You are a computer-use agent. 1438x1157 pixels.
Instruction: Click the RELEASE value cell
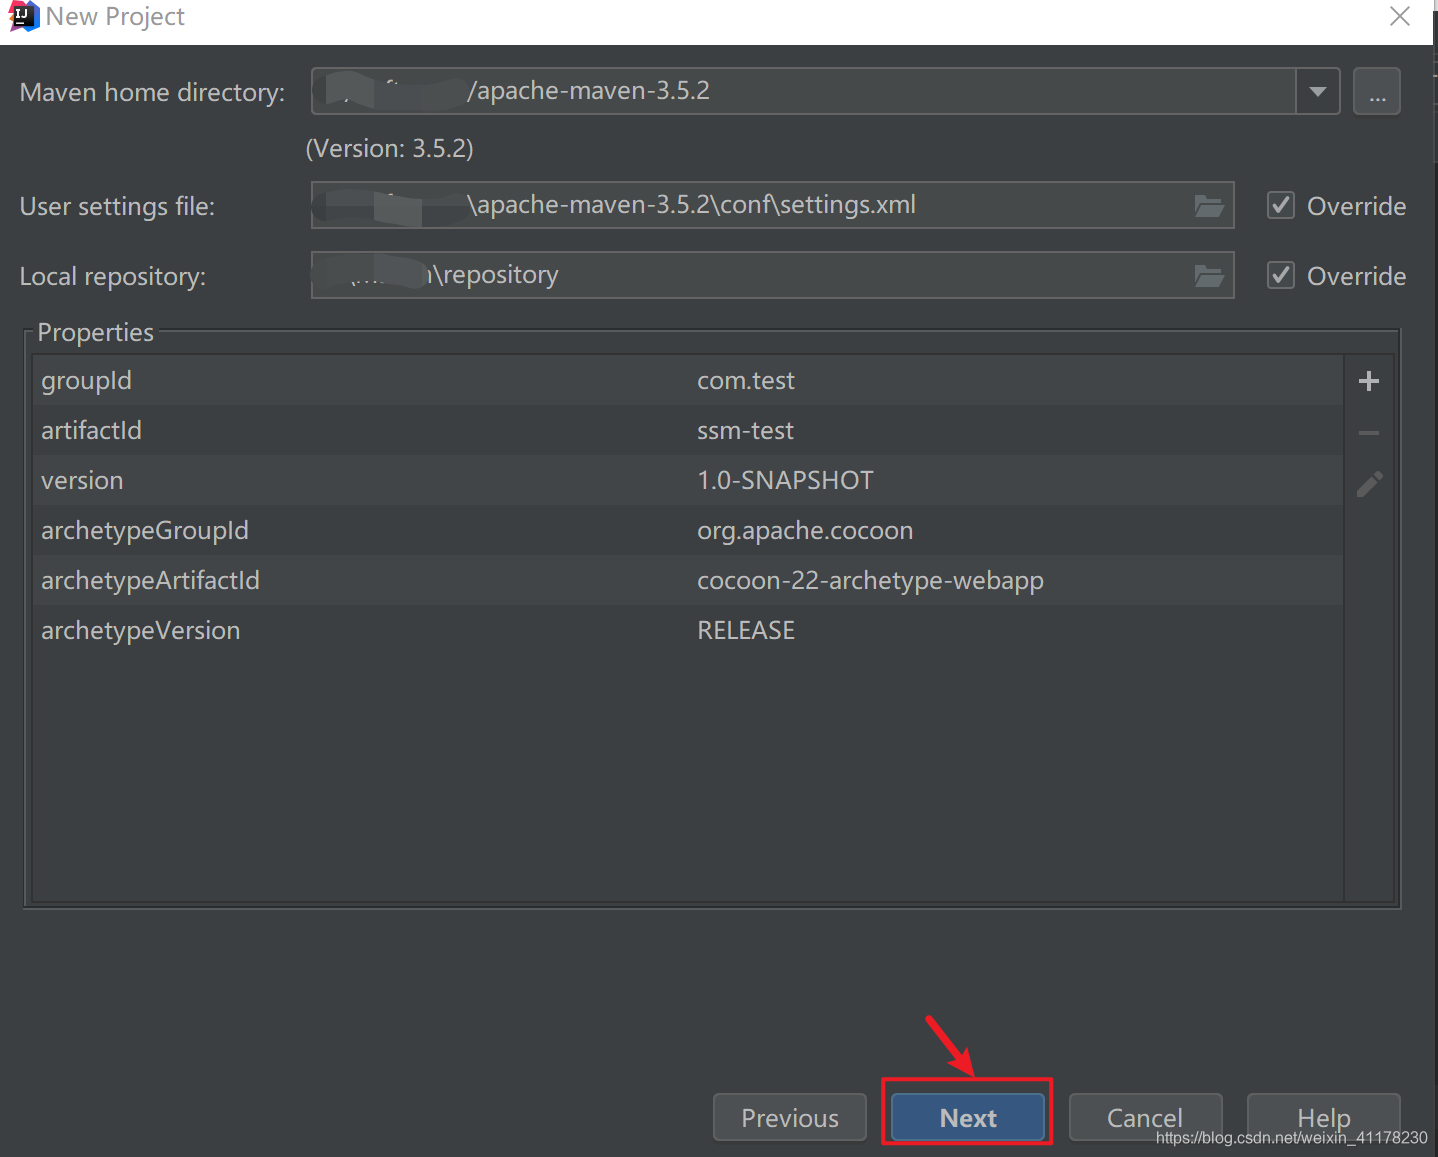[x=1015, y=630]
